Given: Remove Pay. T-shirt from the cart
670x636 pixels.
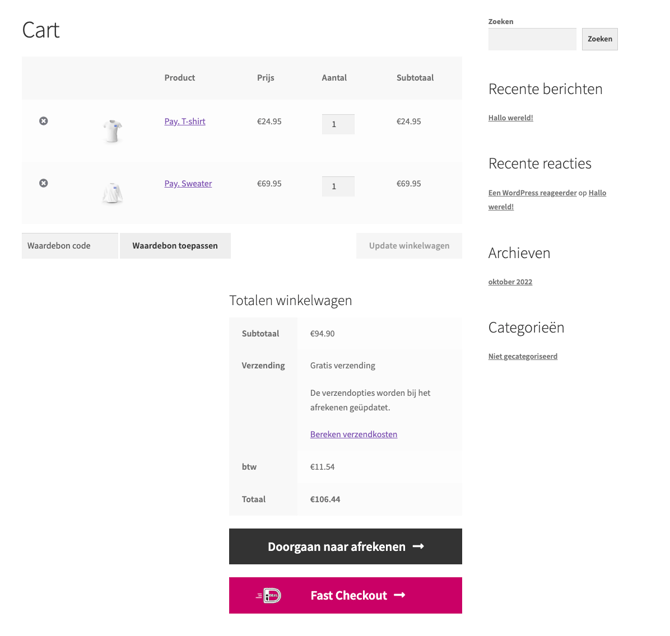Looking at the screenshot, I should coord(44,121).
